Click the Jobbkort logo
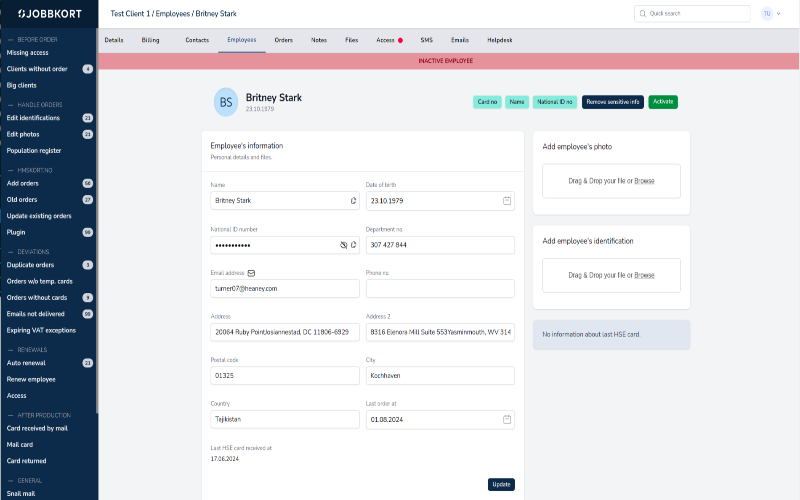The image size is (800, 500). coord(49,14)
